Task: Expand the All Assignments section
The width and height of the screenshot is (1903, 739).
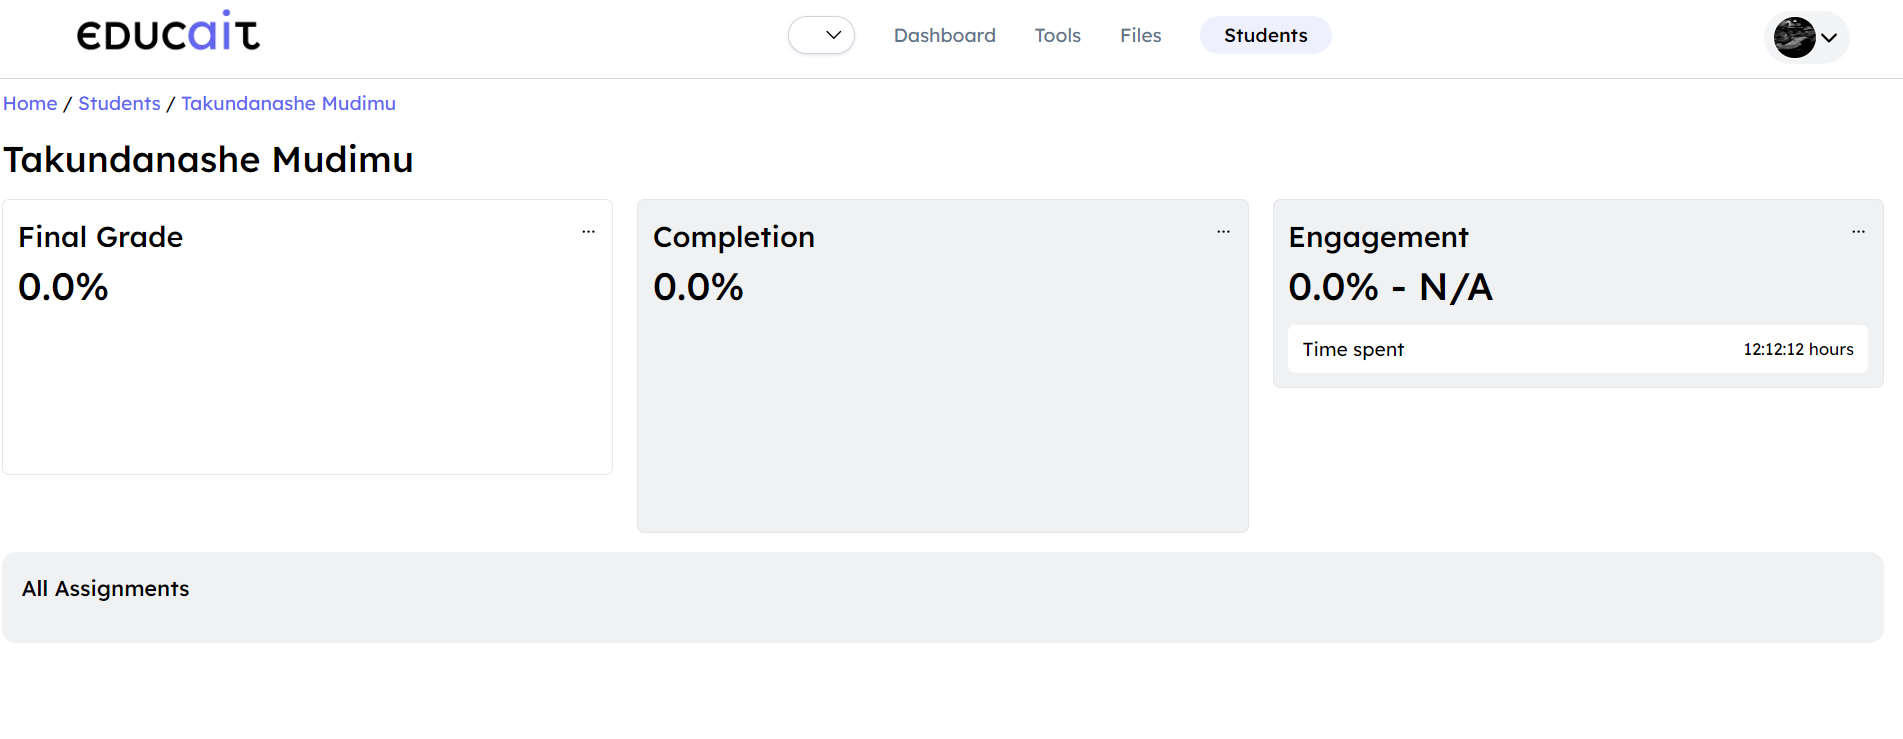Action: (x=105, y=589)
